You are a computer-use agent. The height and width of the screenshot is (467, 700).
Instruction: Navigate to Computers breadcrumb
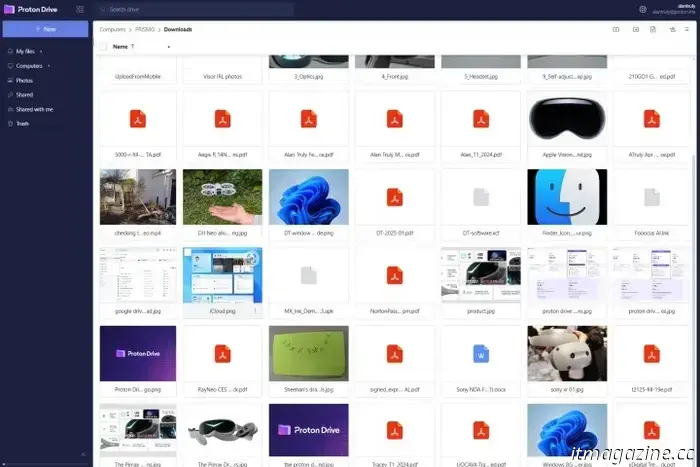[x=112, y=29]
